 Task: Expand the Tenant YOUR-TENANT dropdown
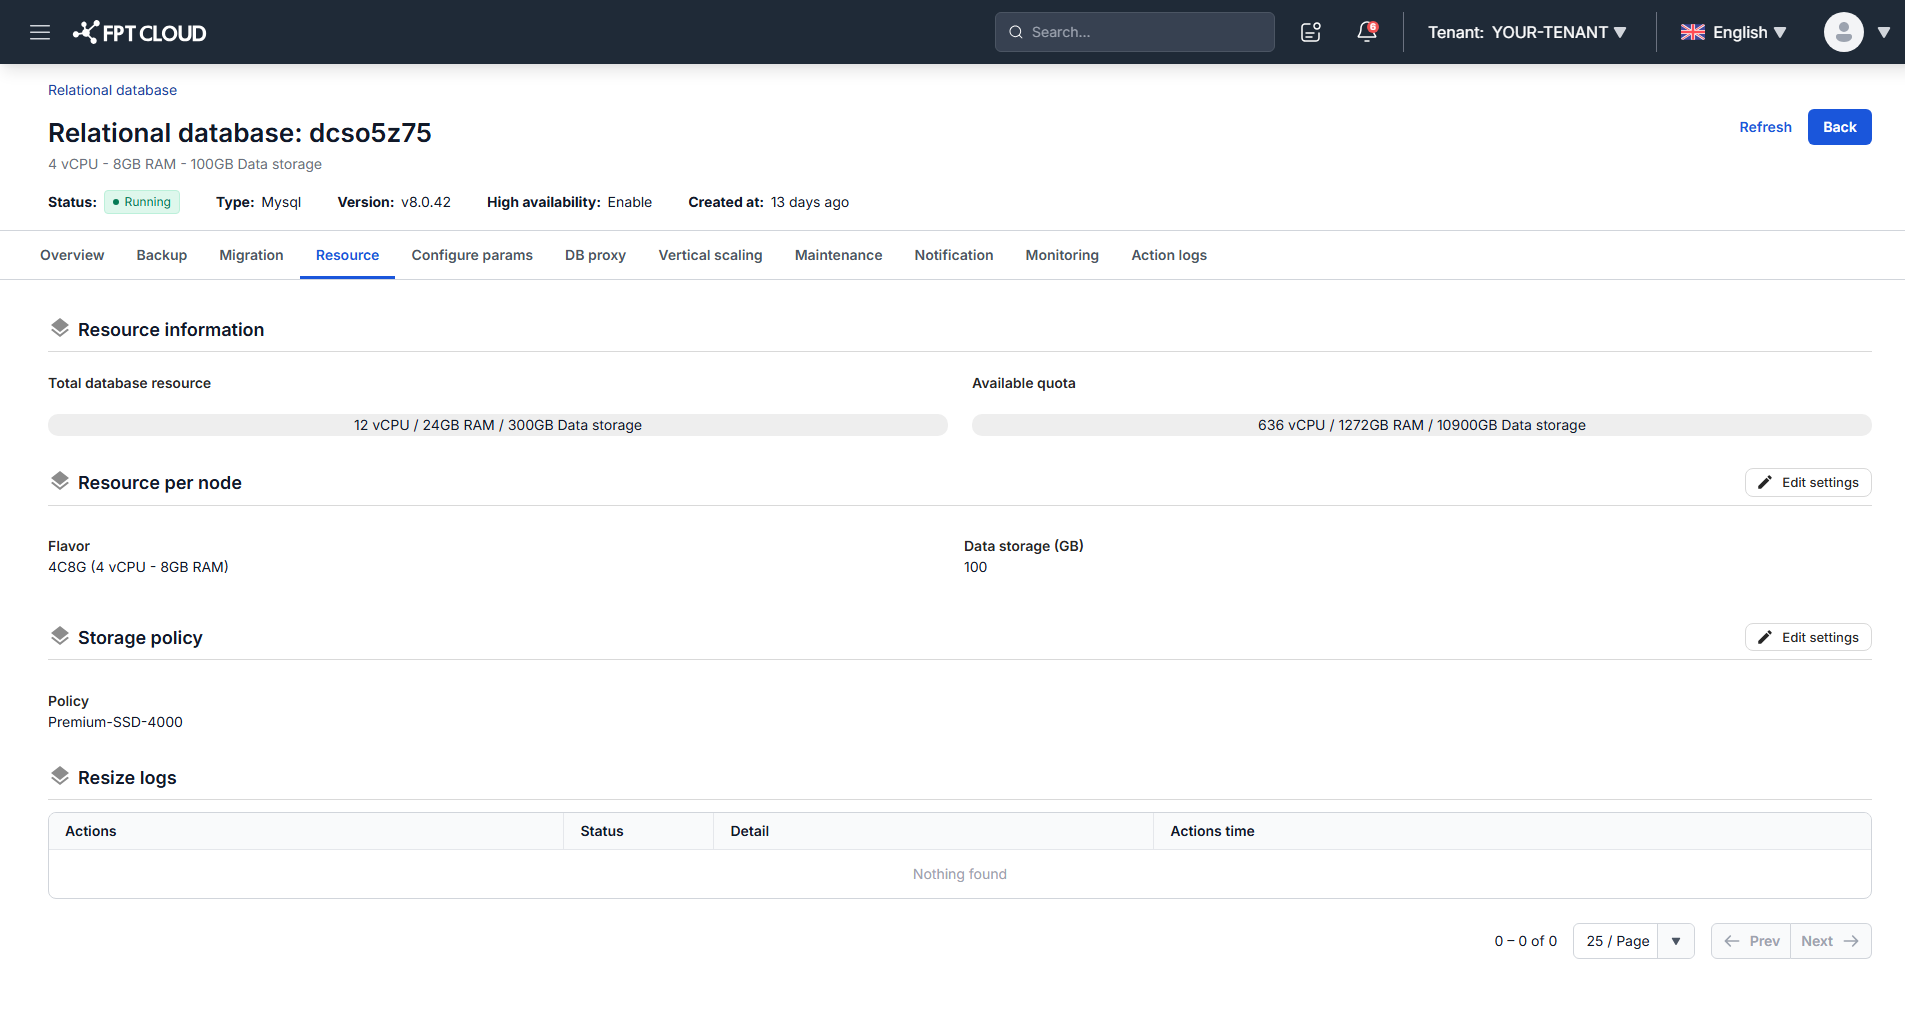coord(1527,32)
